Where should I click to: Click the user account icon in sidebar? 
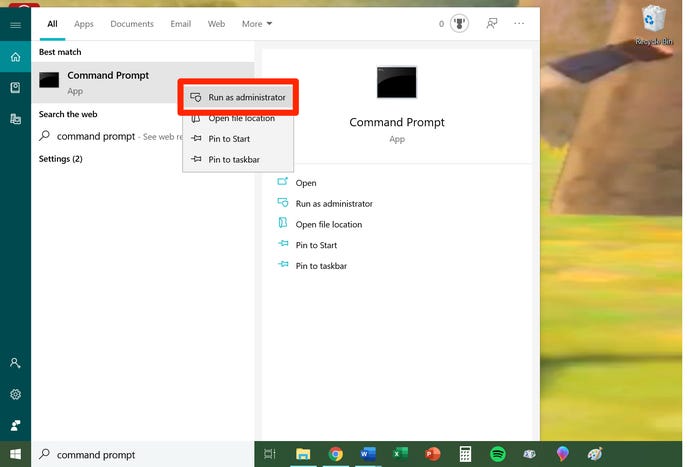pos(15,363)
